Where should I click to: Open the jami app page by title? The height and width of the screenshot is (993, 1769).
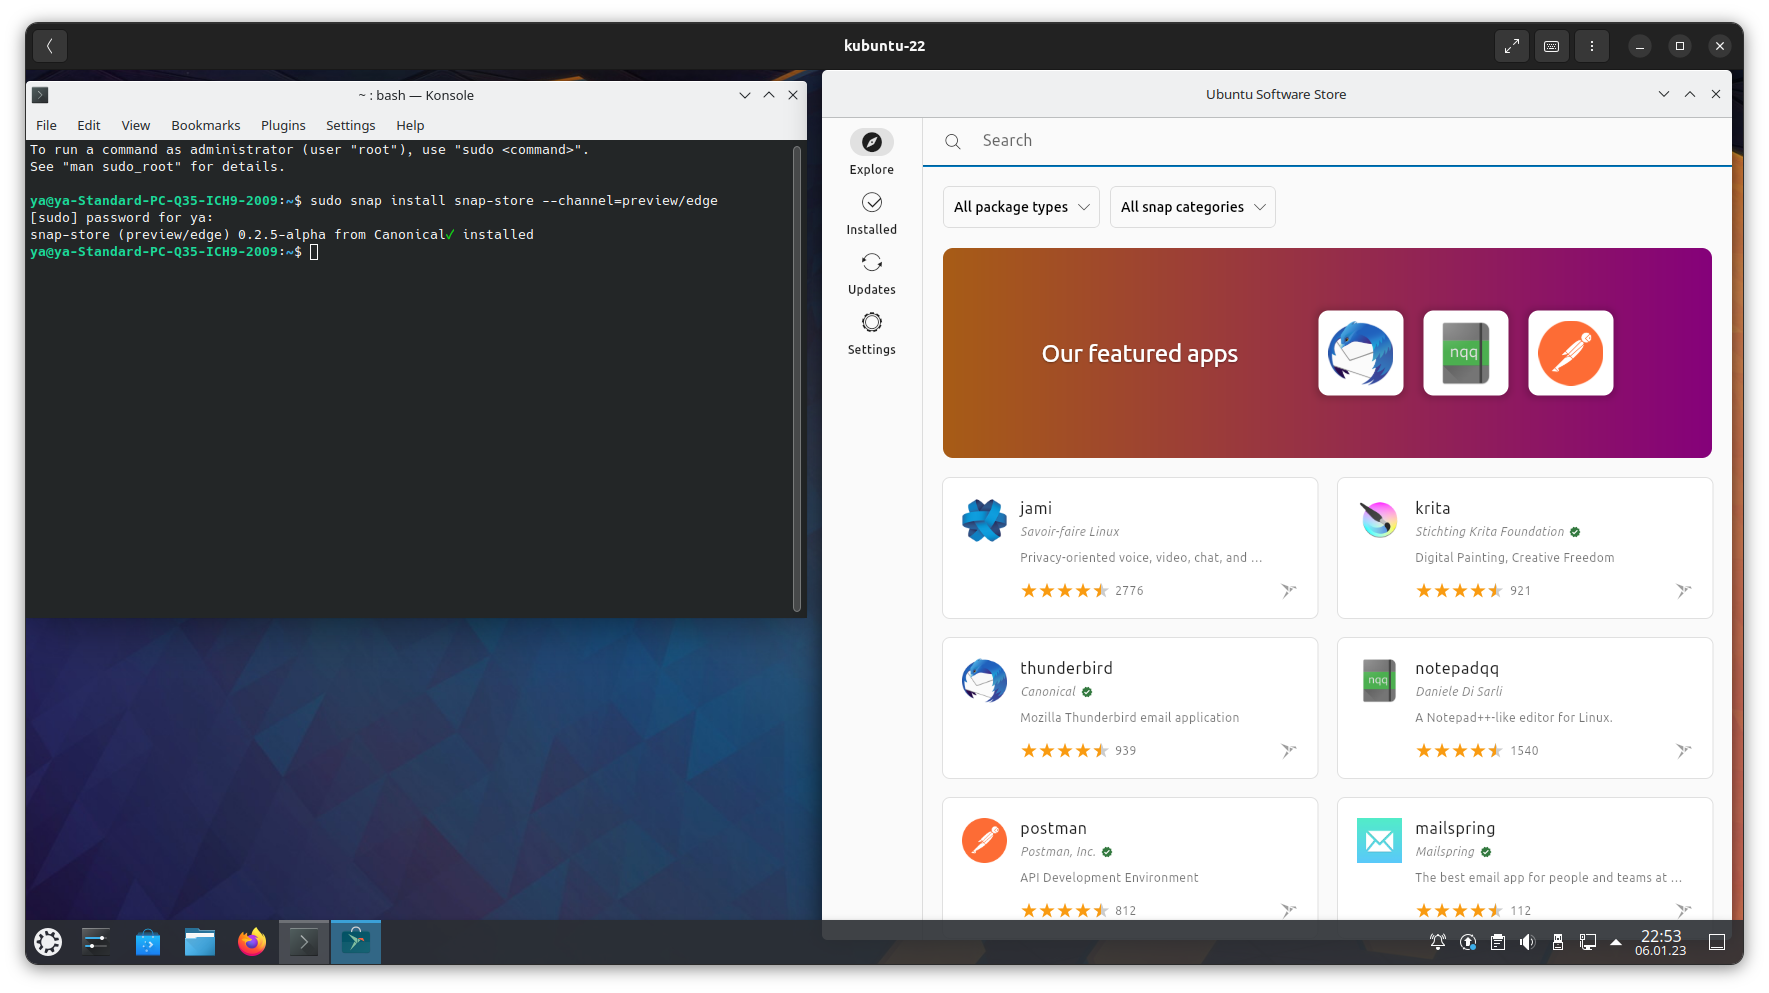pyautogui.click(x=1036, y=508)
